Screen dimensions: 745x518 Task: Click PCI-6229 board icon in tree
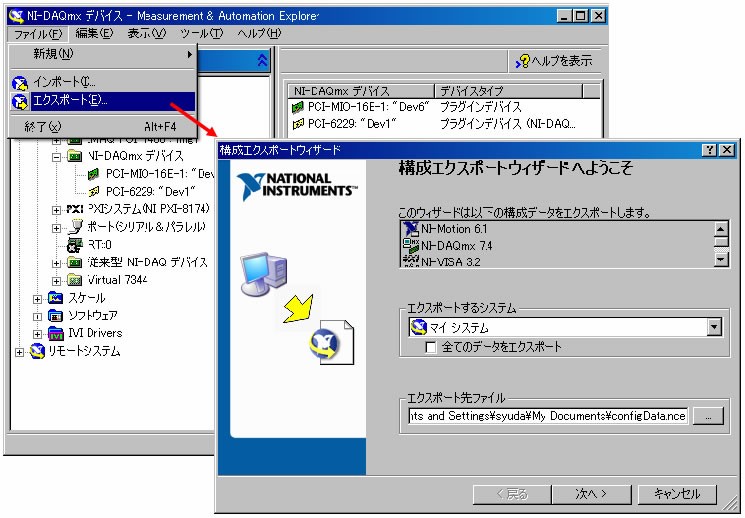pyautogui.click(x=94, y=192)
